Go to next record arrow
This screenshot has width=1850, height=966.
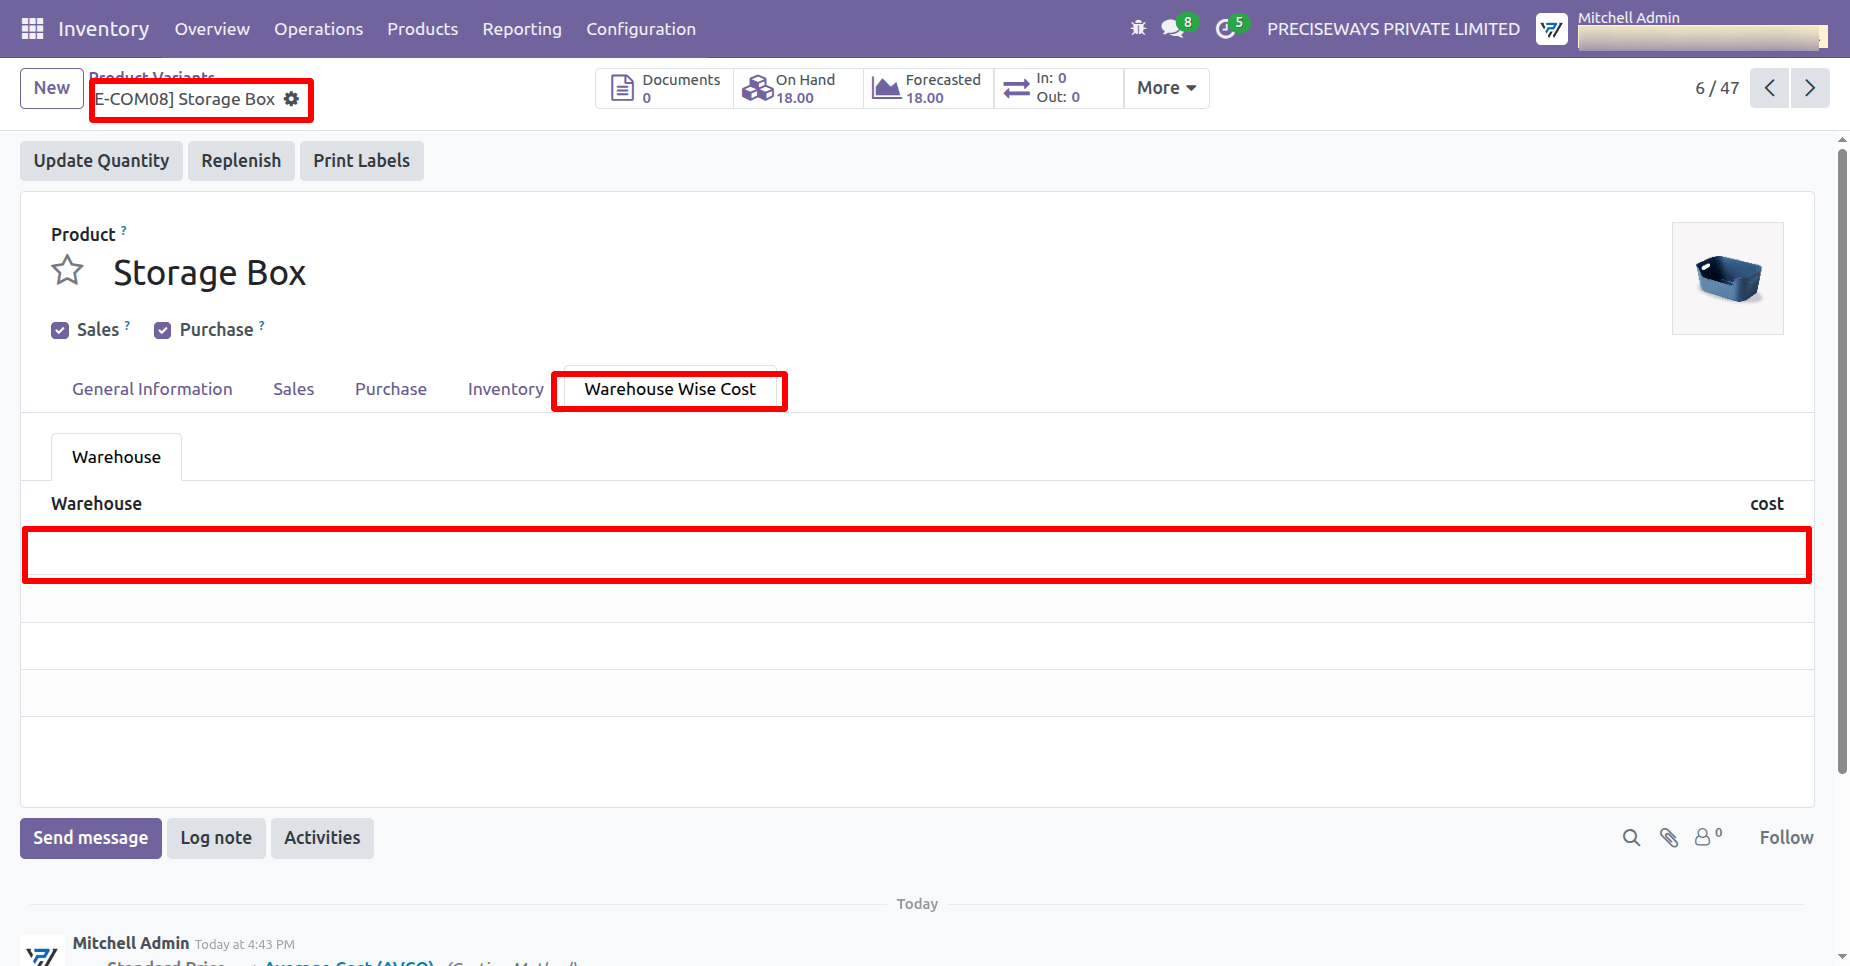pos(1810,88)
